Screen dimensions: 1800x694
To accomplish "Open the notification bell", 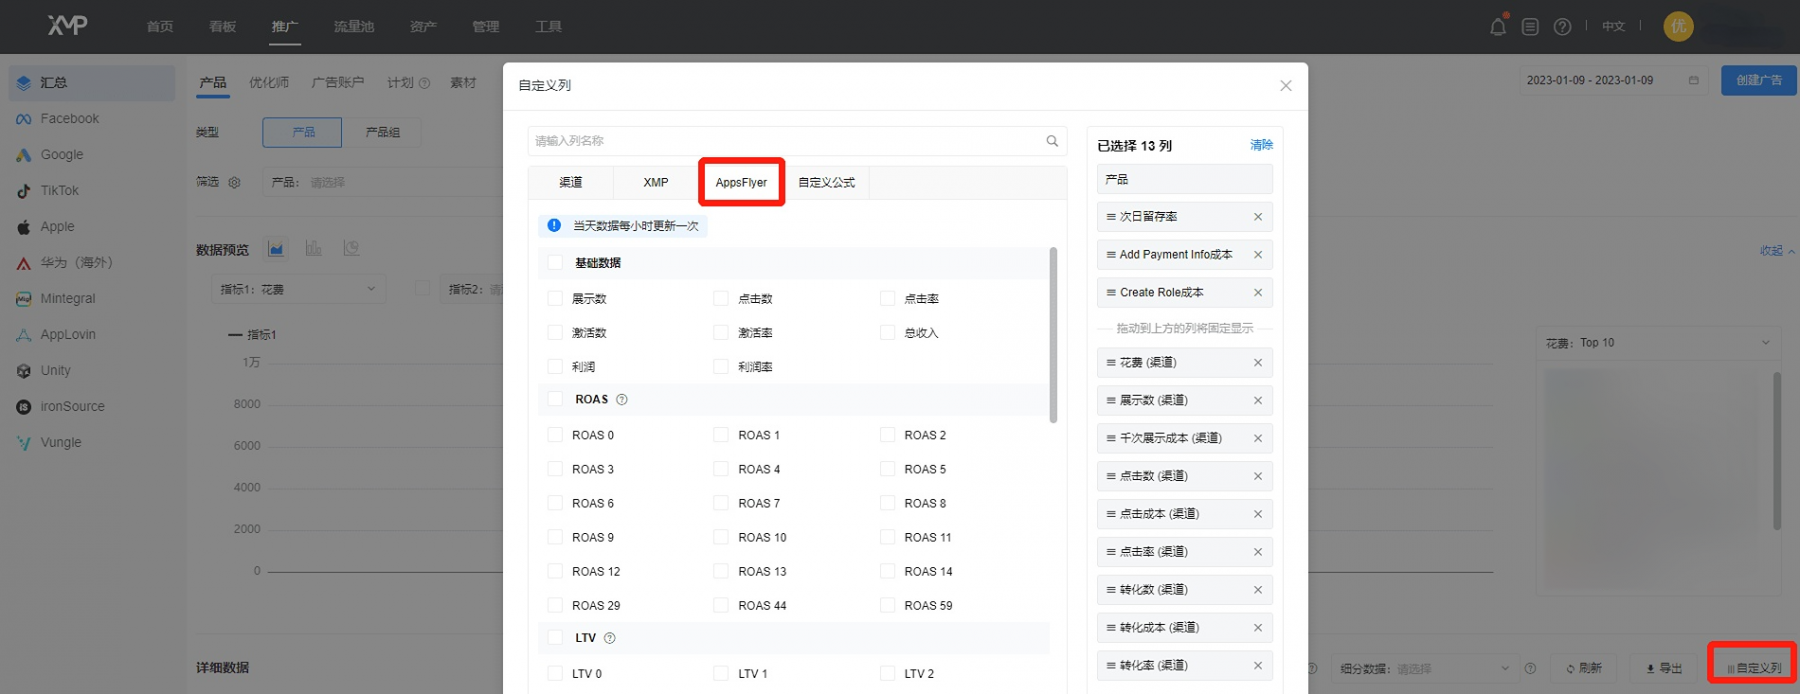I will click(1498, 27).
